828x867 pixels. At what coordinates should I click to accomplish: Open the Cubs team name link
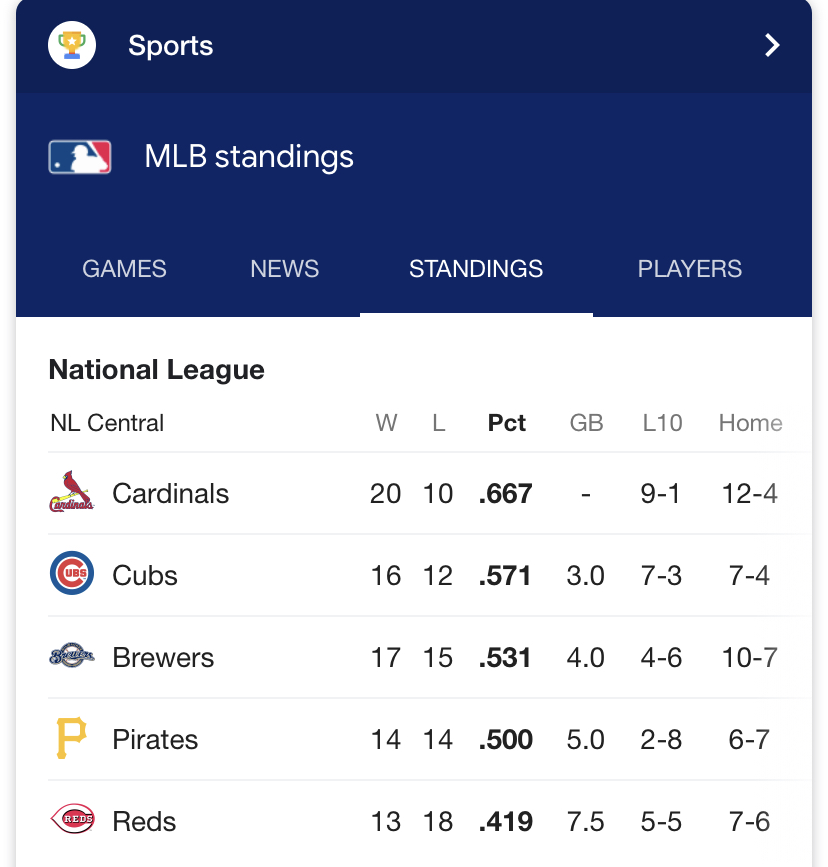coord(145,576)
